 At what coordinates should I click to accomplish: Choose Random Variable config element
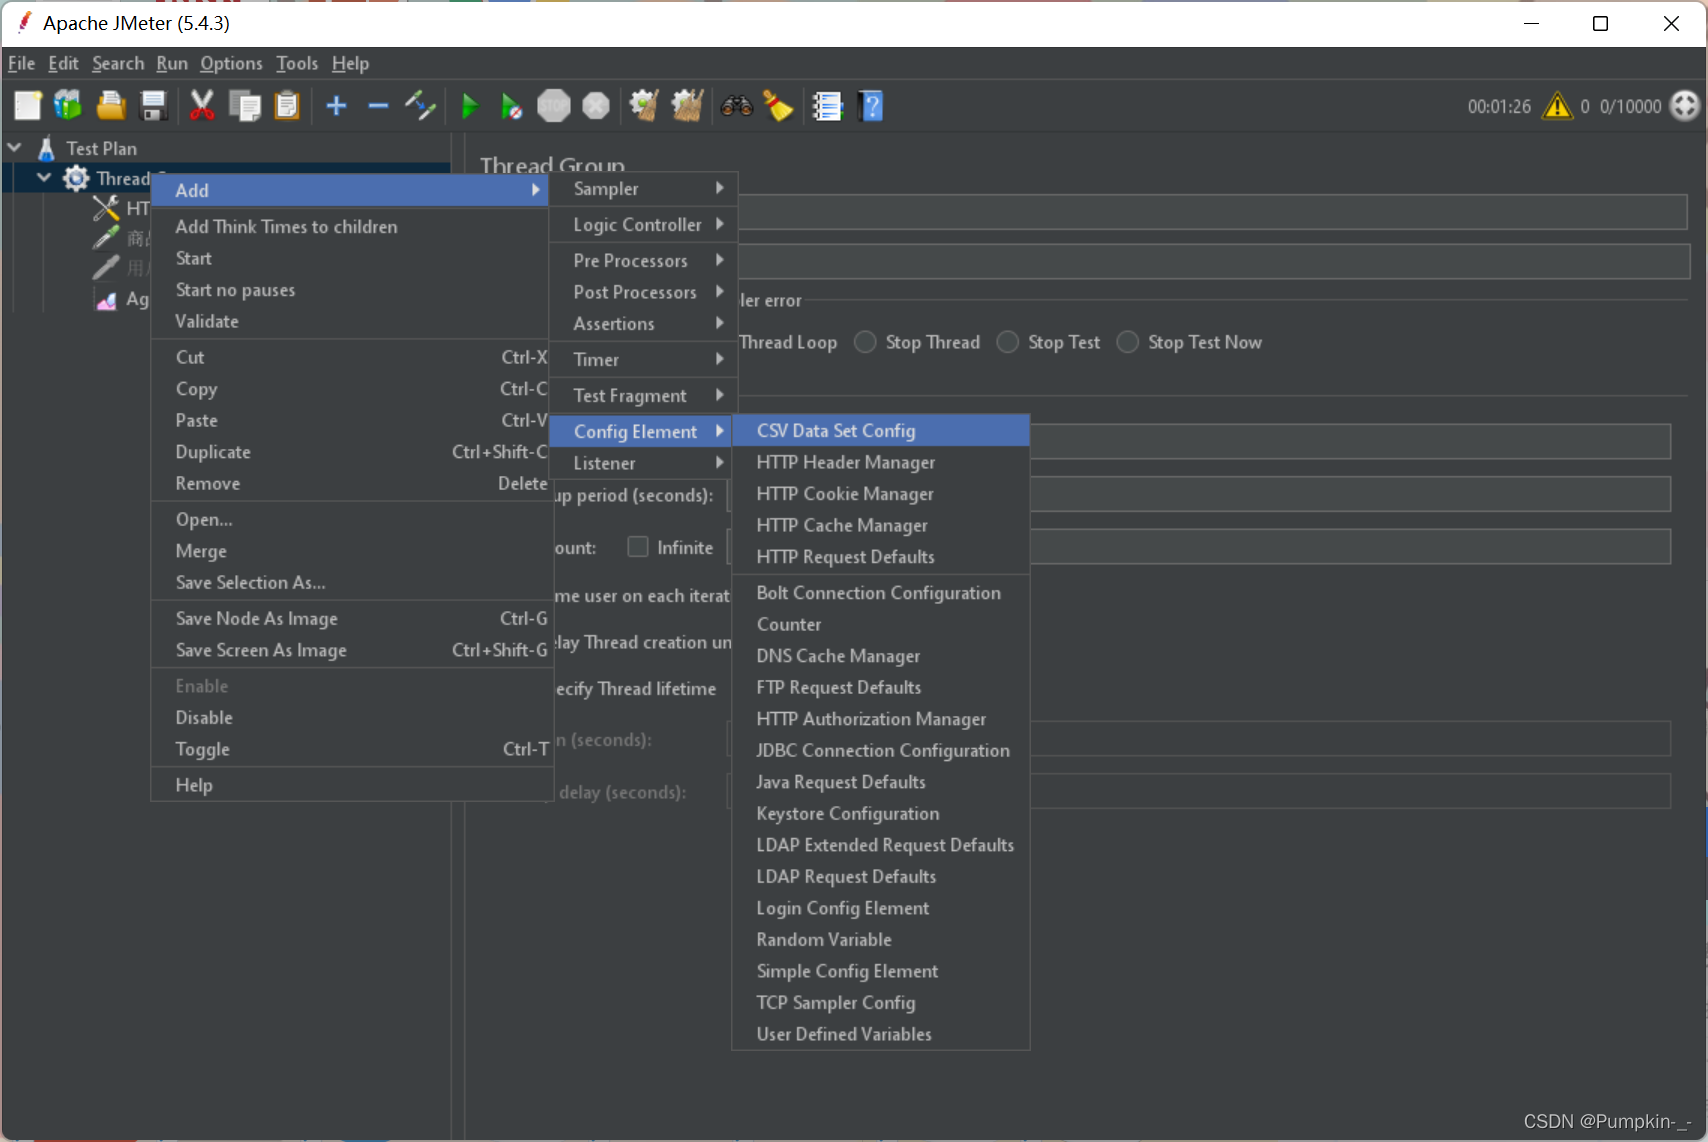click(x=881, y=940)
